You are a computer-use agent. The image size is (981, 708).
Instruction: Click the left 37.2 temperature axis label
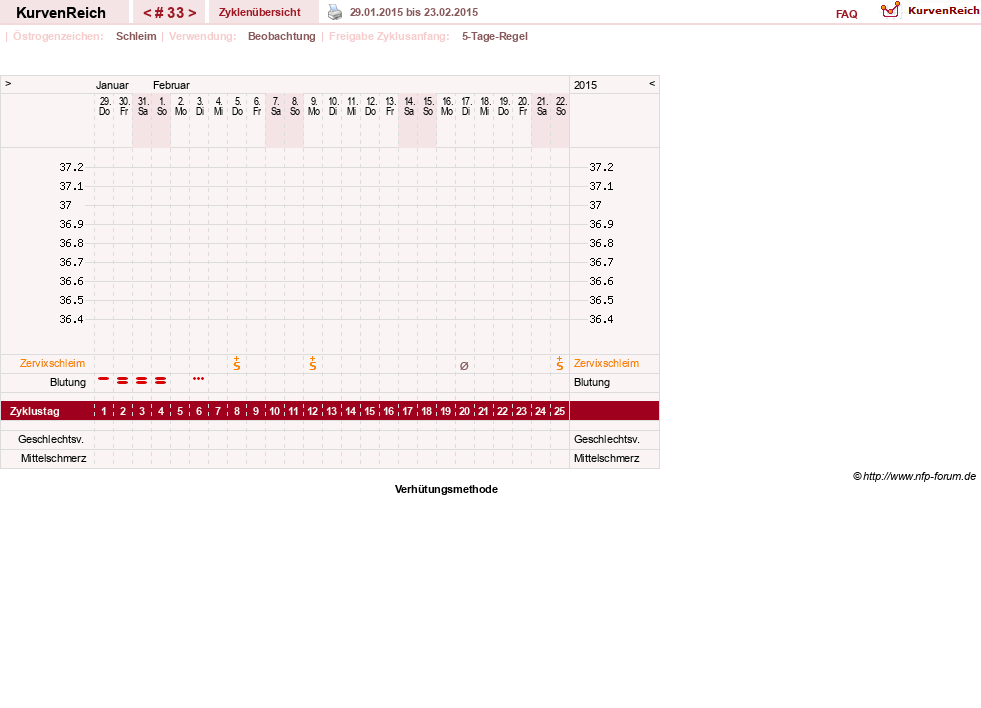71,168
